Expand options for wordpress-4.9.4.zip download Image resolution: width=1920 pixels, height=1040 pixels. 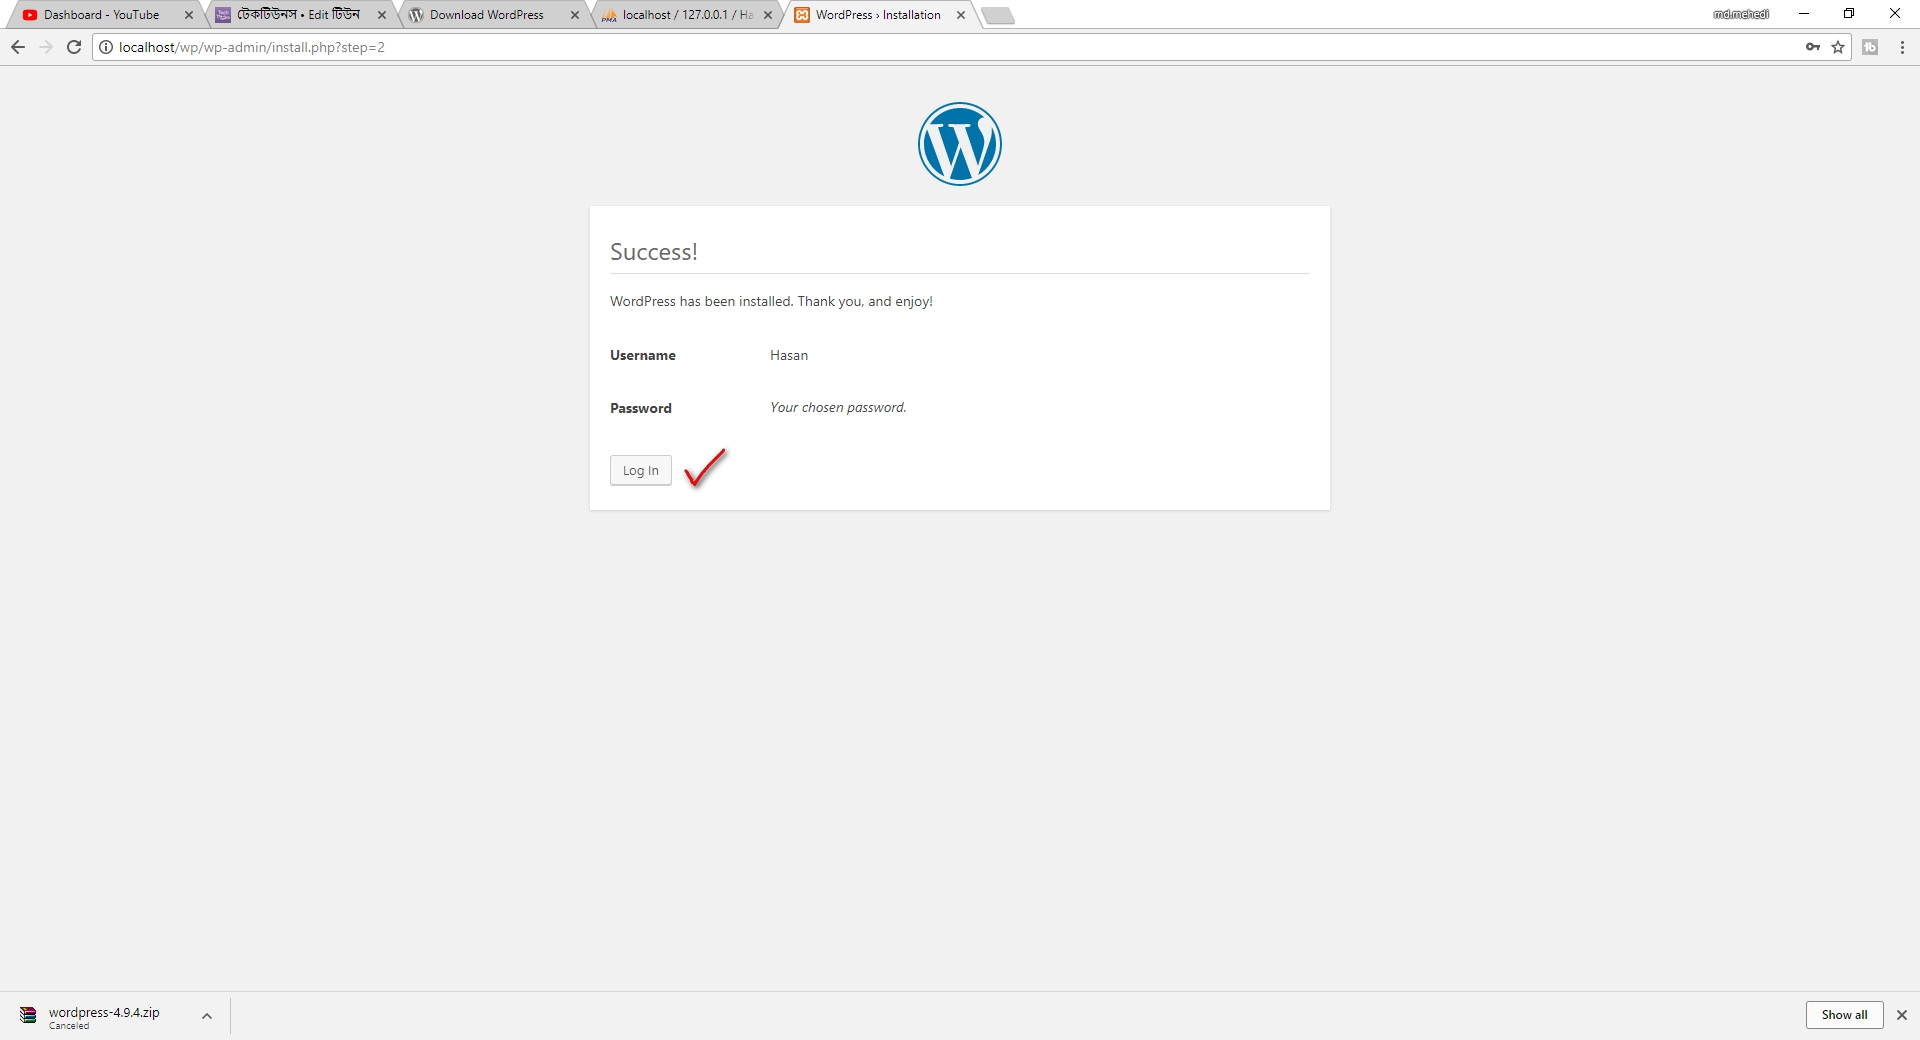click(207, 1016)
